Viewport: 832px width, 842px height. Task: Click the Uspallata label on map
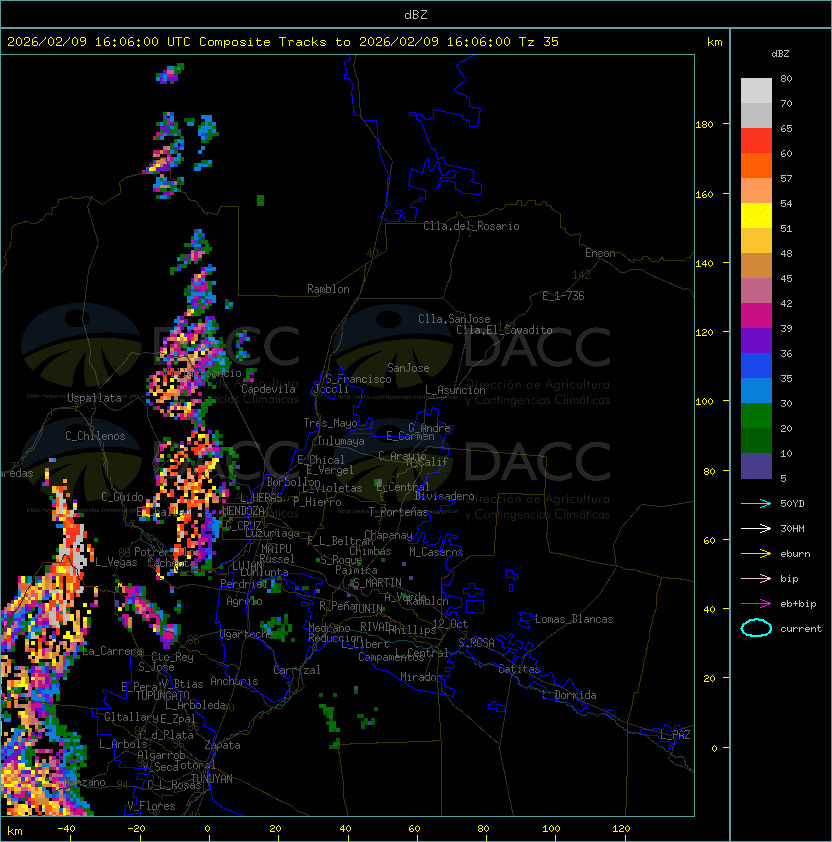pos(94,398)
